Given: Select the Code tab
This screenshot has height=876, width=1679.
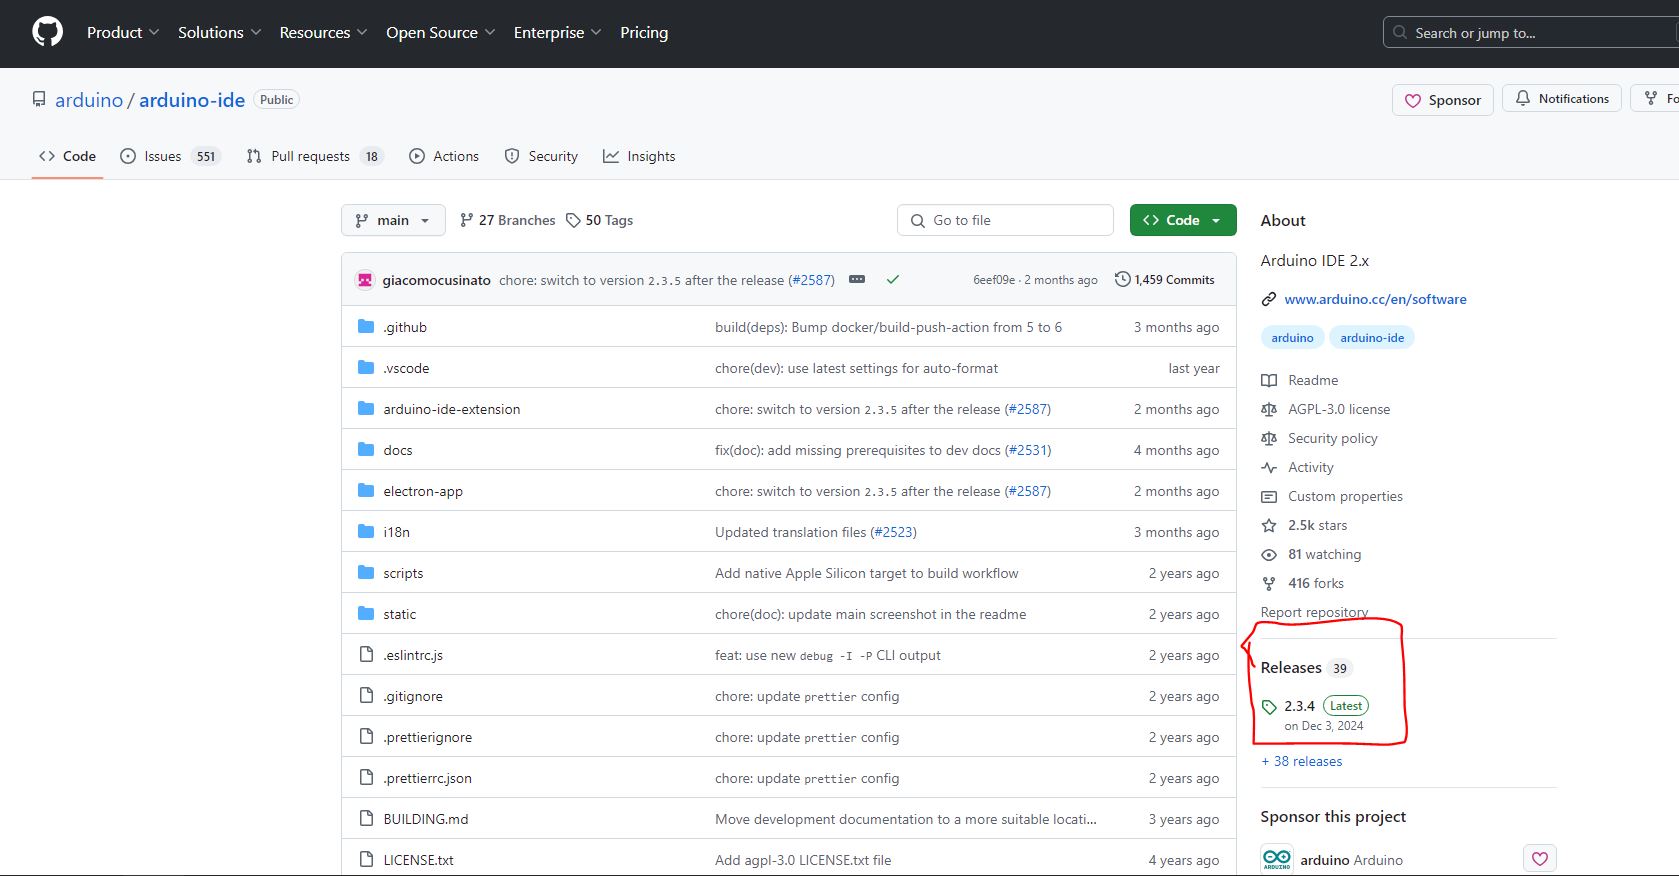Looking at the screenshot, I should click(67, 156).
